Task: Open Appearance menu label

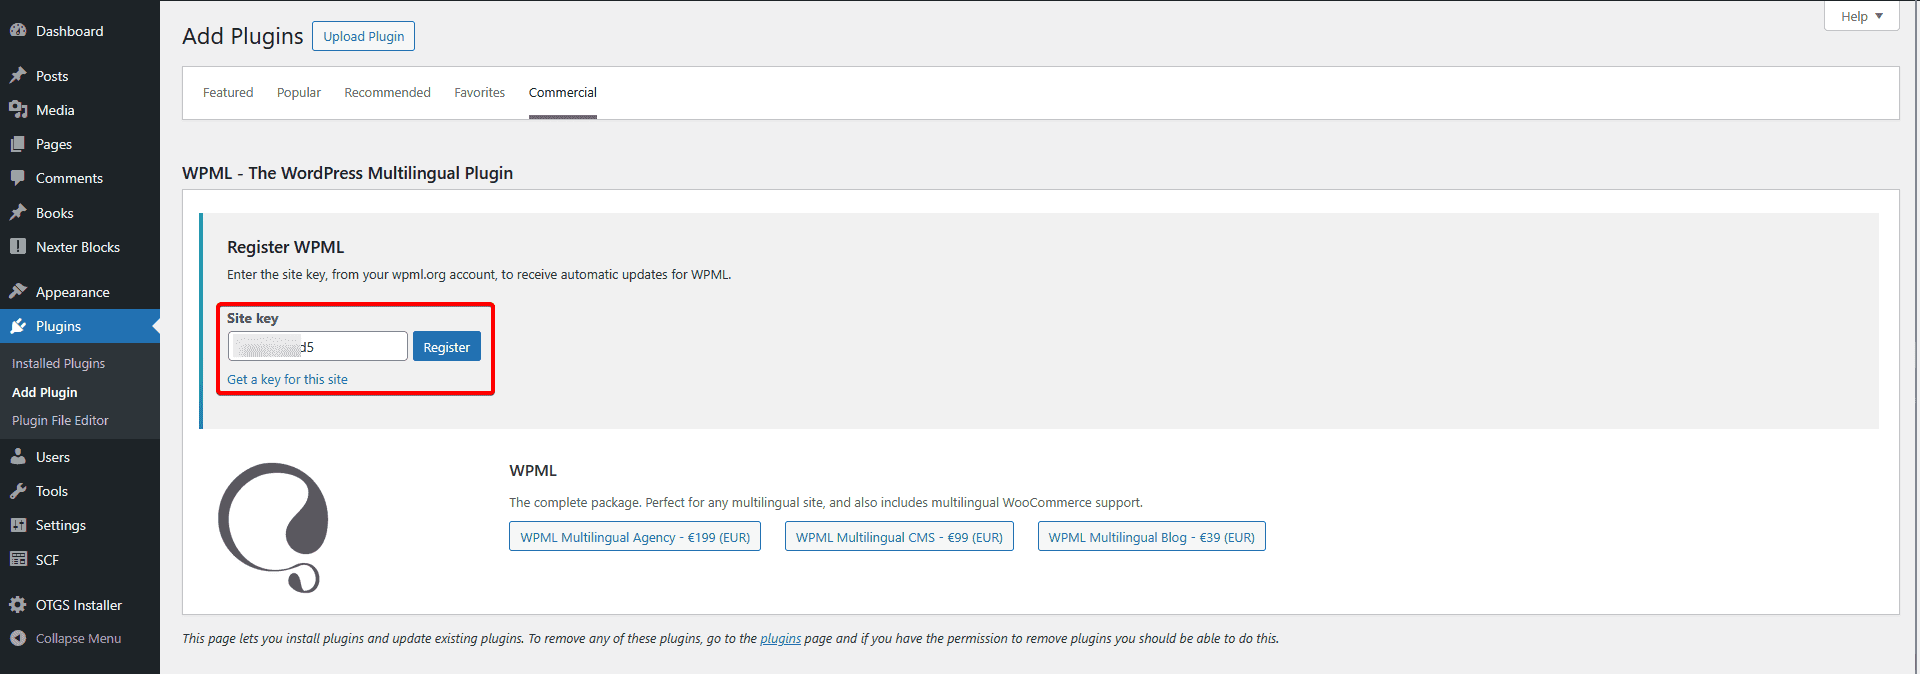Action: (73, 292)
